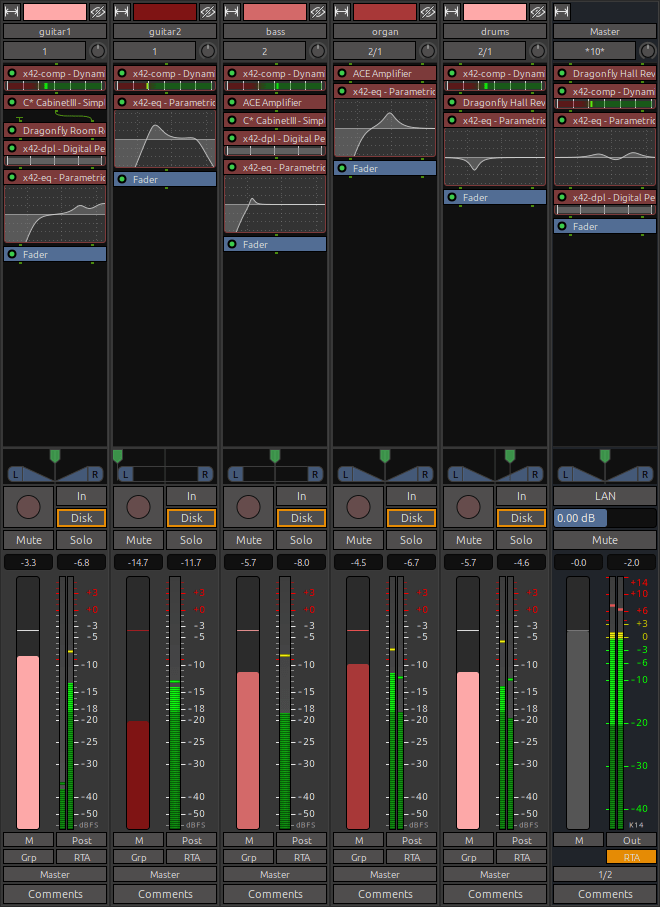Bypass the ACE Amplifier on organ
The width and height of the screenshot is (660, 907).
click(342, 74)
